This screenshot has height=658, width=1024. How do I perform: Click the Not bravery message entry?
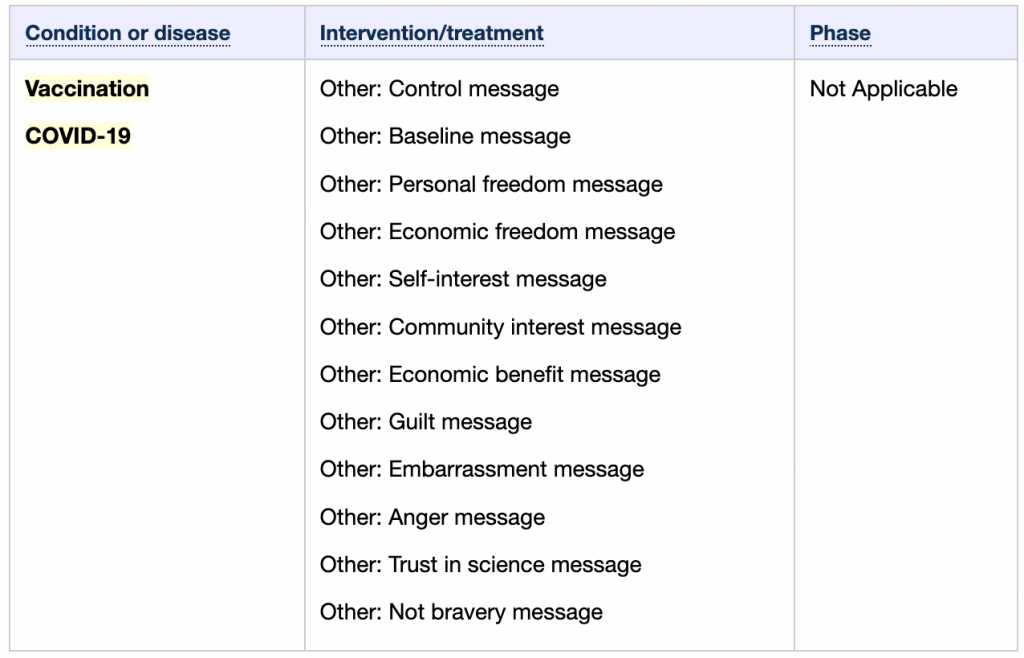pyautogui.click(x=461, y=612)
